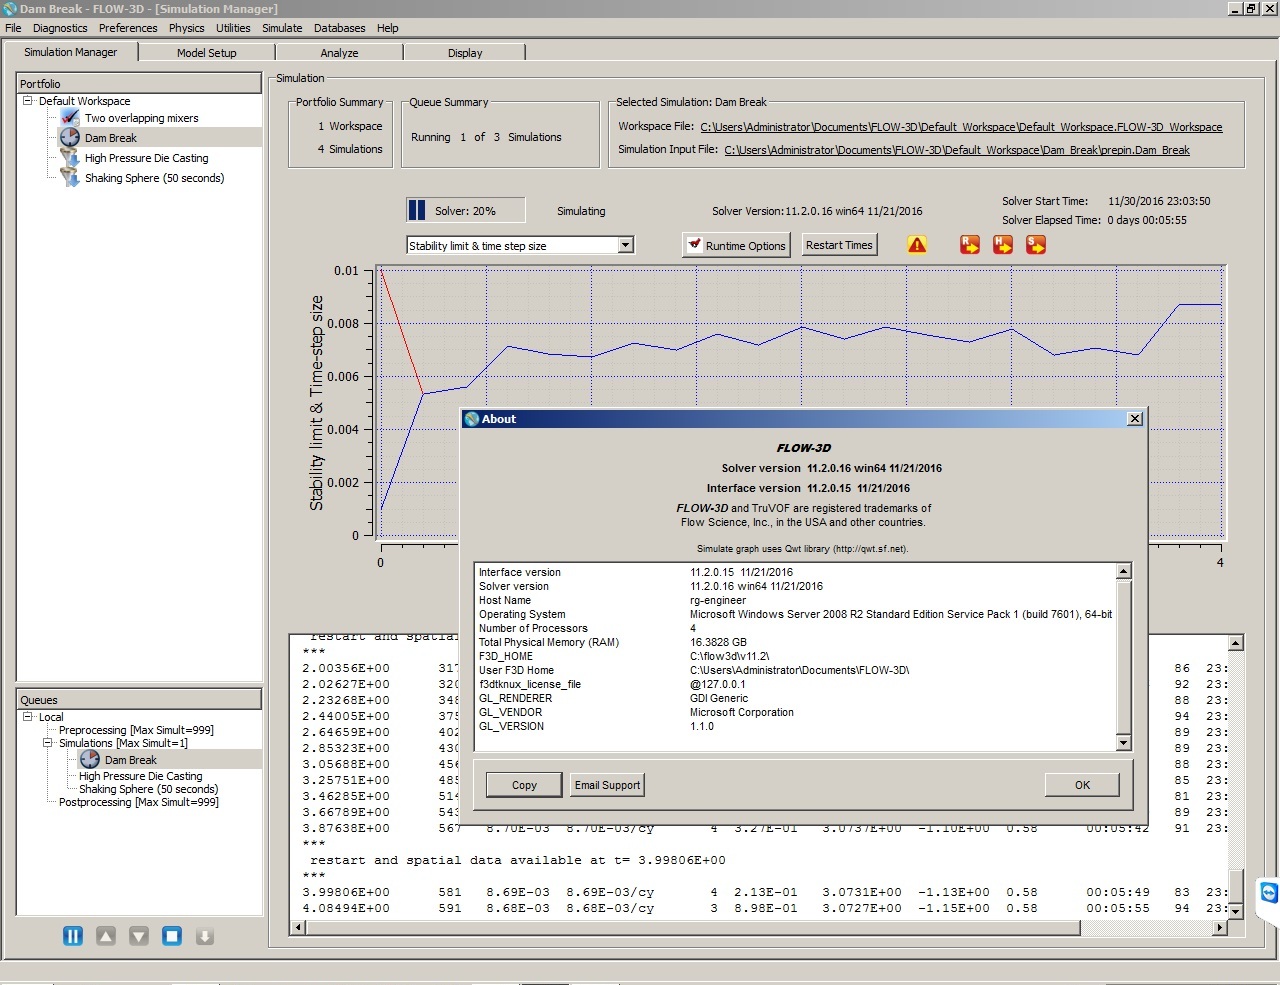Open the Utilities menu

[x=233, y=28]
